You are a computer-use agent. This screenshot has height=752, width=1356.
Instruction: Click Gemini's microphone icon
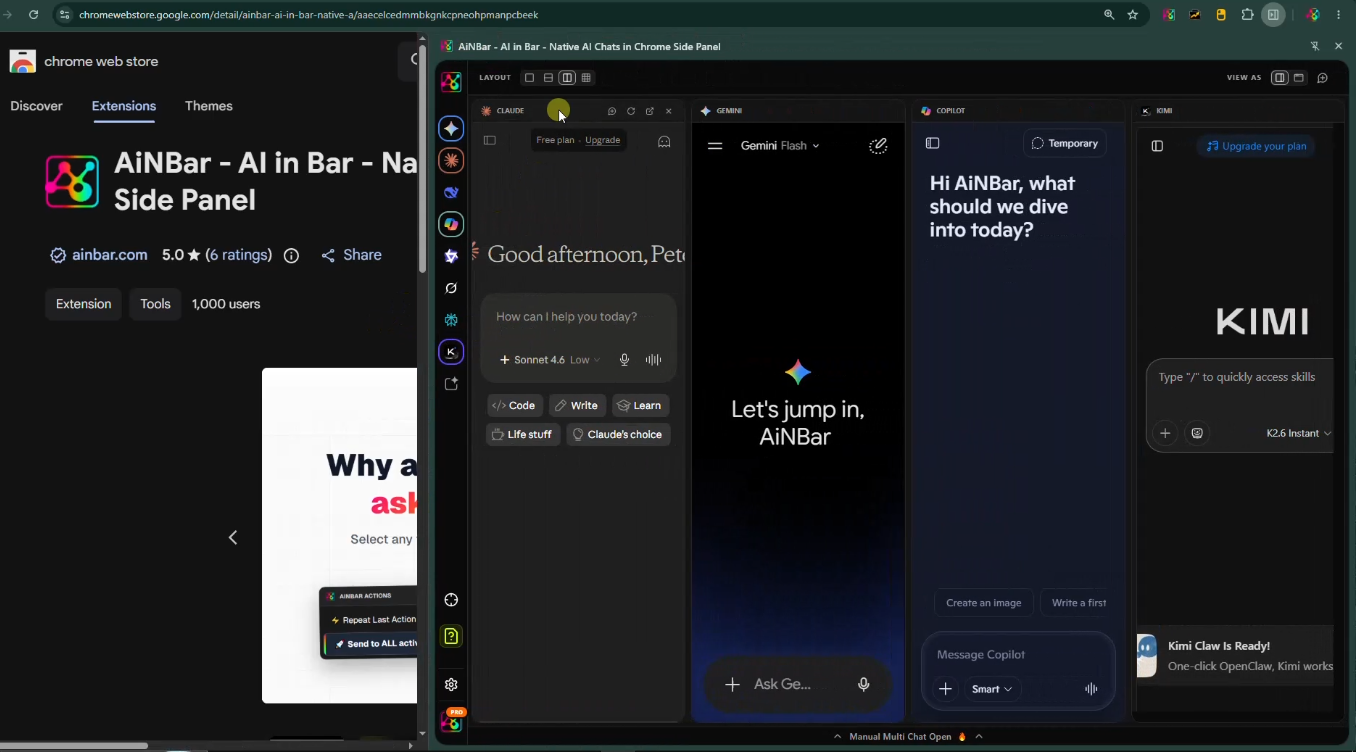[864, 684]
